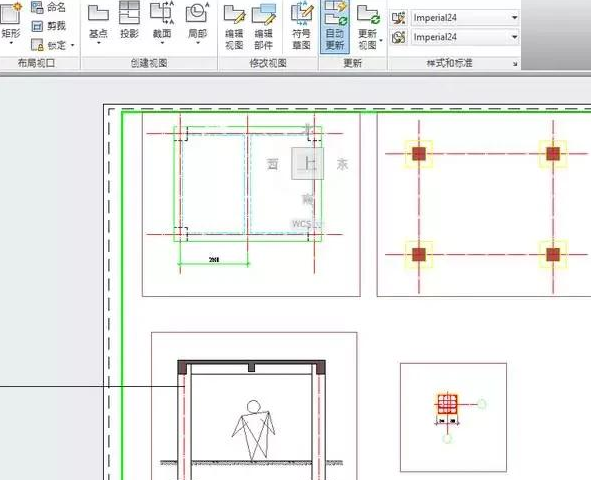
Task: Click the section view style icon beside first Imperial24
Action: [398, 18]
